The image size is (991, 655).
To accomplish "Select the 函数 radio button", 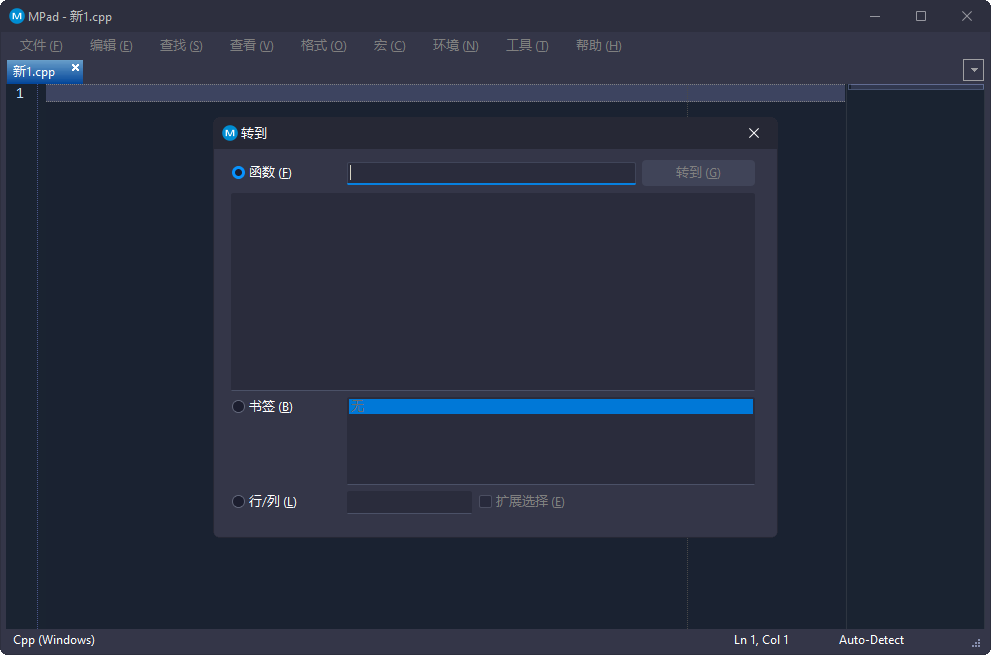I will coord(238,172).
